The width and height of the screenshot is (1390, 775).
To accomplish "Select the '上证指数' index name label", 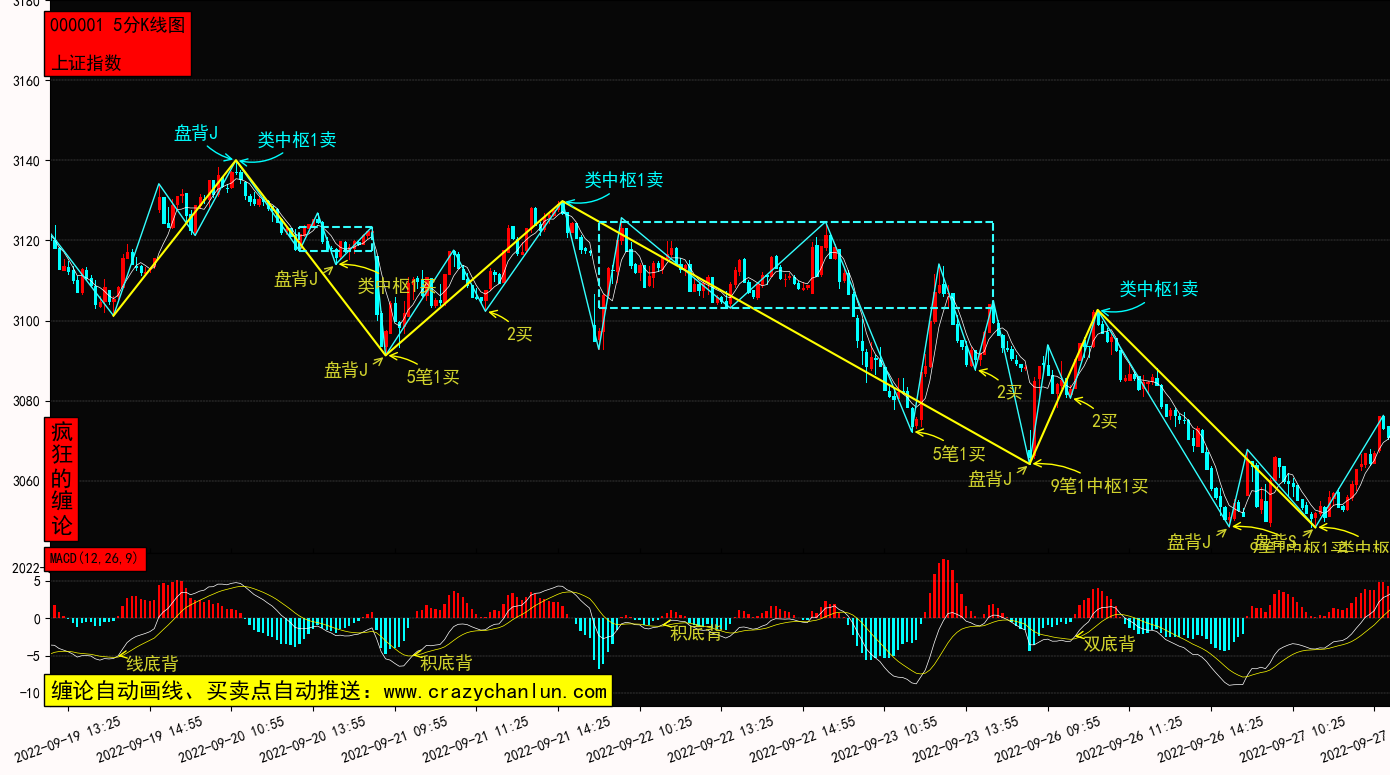I will (x=87, y=62).
